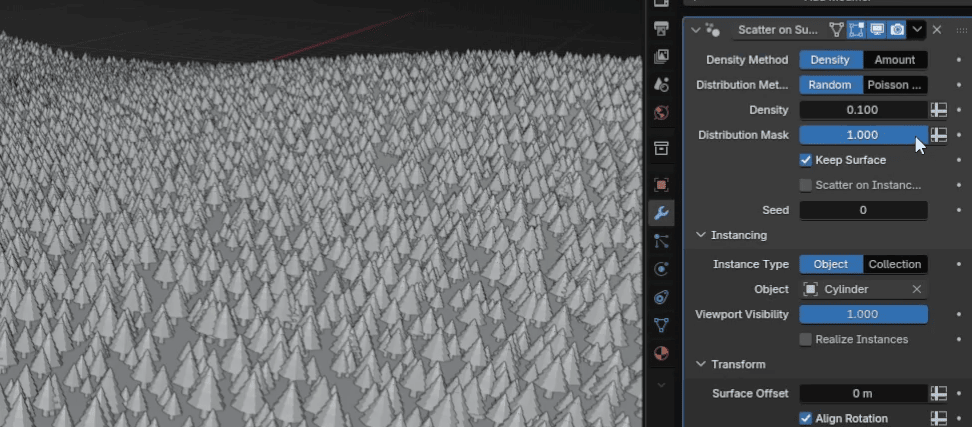Open the Material properties tab
Viewport: 972px width, 427px height.
coord(661,353)
